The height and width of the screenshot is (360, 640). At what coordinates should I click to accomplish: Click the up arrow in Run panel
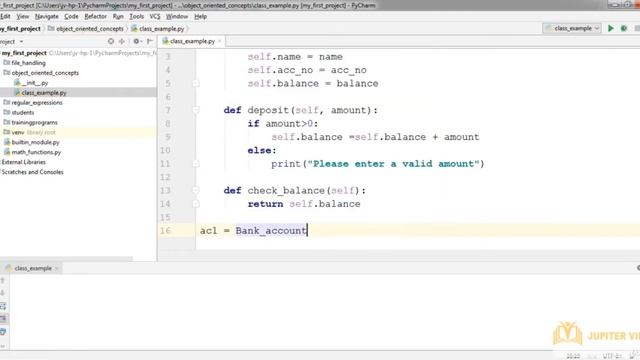coord(3,281)
